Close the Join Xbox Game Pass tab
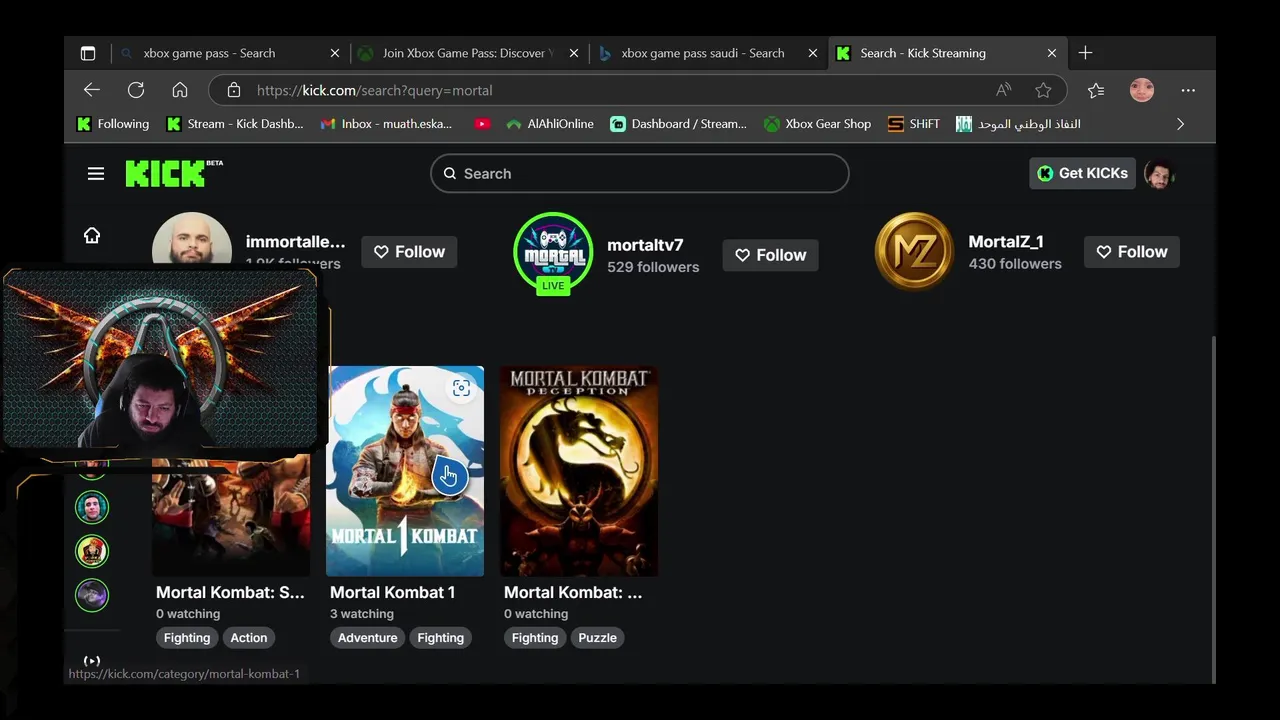1280x720 pixels. [574, 53]
